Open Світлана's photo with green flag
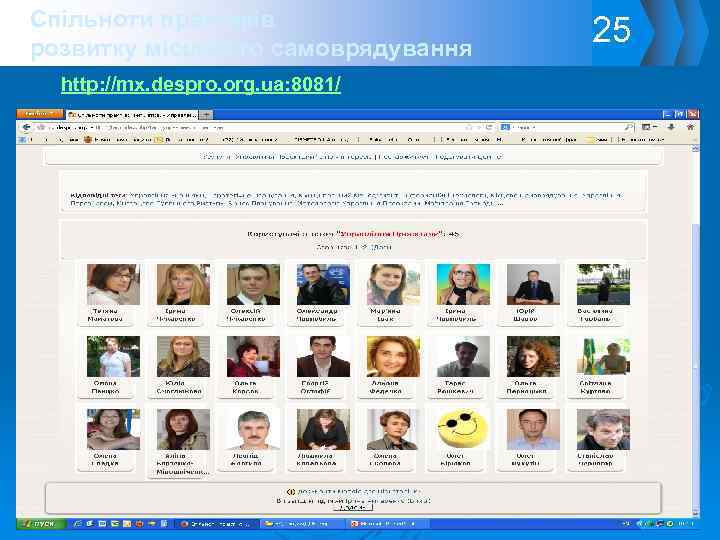Image resolution: width=720 pixels, height=540 pixels. (x=603, y=356)
